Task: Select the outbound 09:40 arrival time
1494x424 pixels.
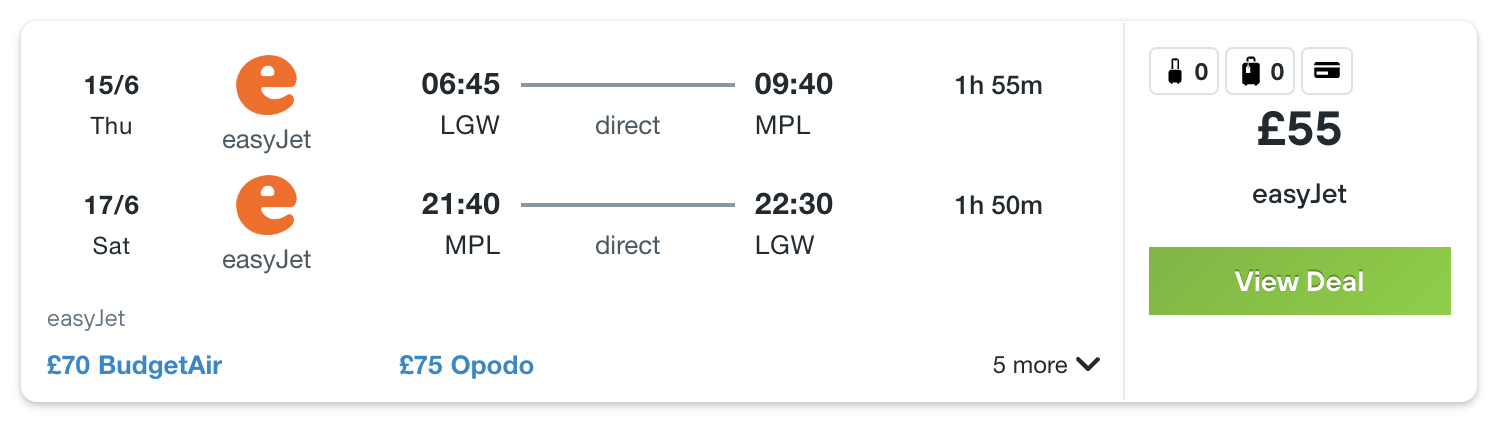Action: click(794, 85)
